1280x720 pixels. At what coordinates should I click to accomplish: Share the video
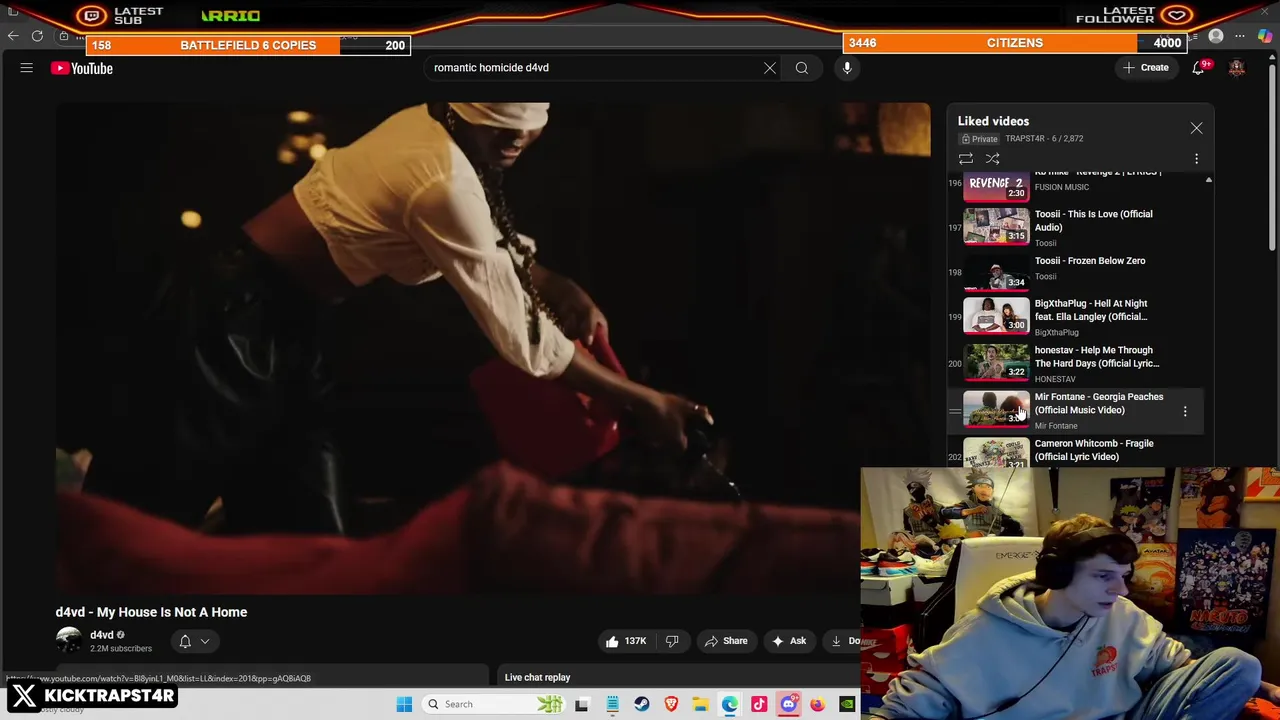click(726, 641)
